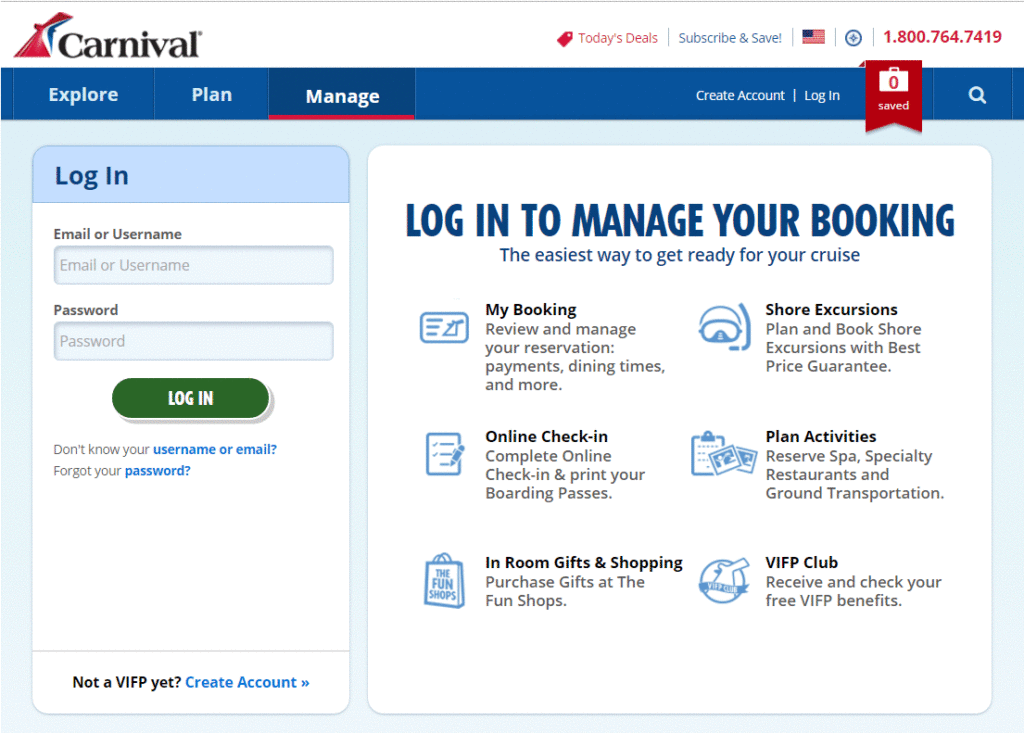Click 'The easiest way to get ready' subtitle
The image size is (1024, 733).
pos(680,255)
